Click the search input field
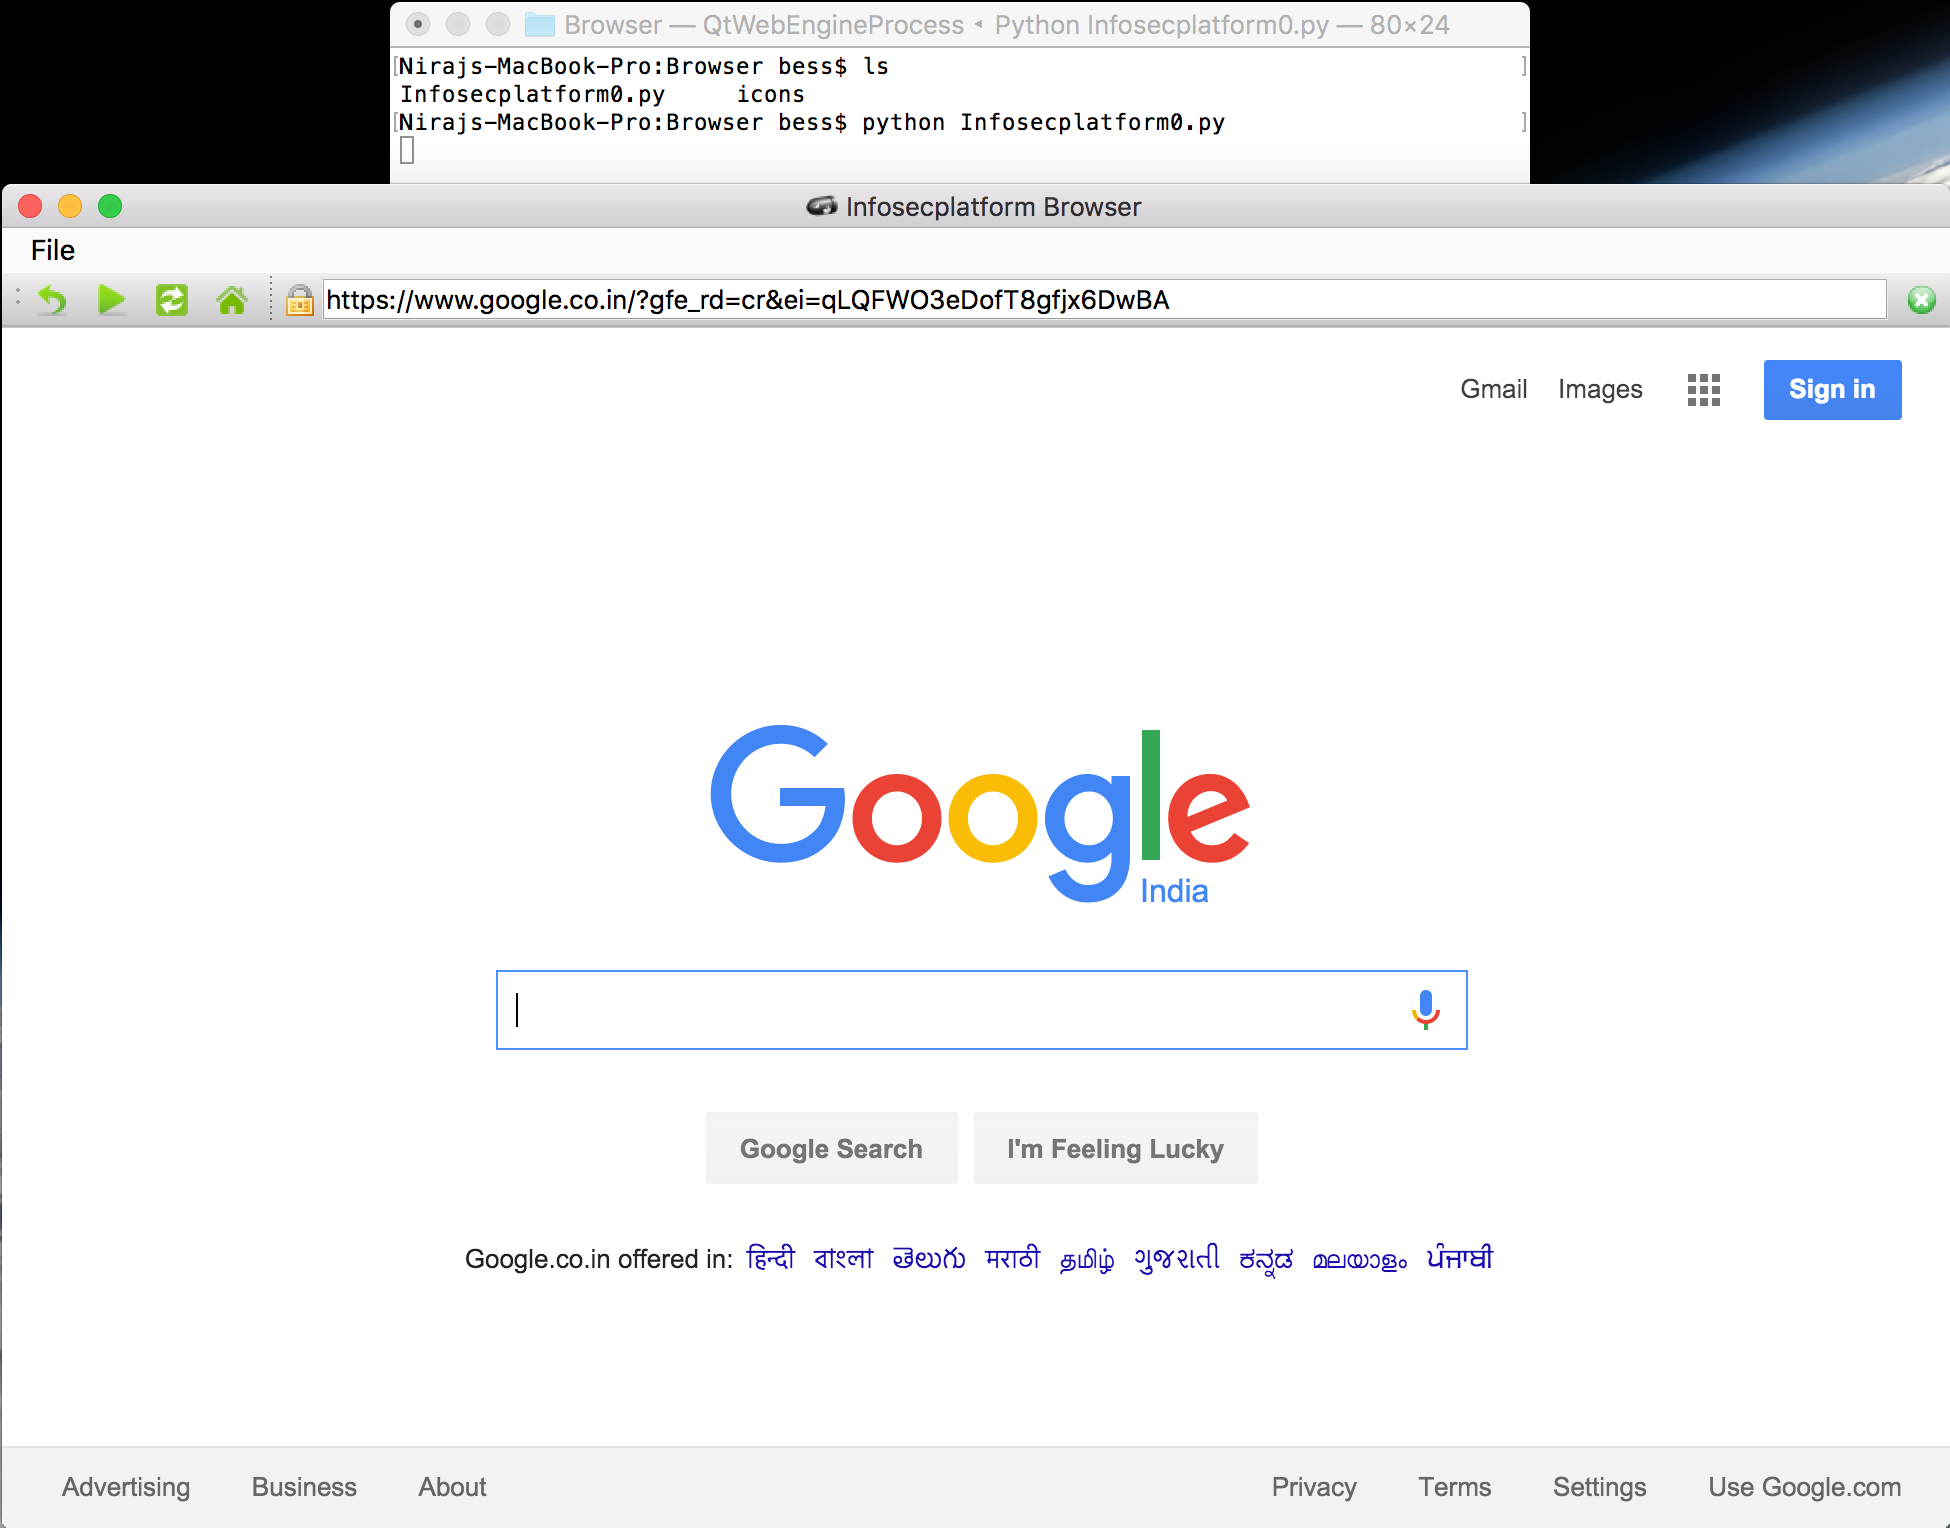This screenshot has width=1950, height=1528. tap(977, 1010)
